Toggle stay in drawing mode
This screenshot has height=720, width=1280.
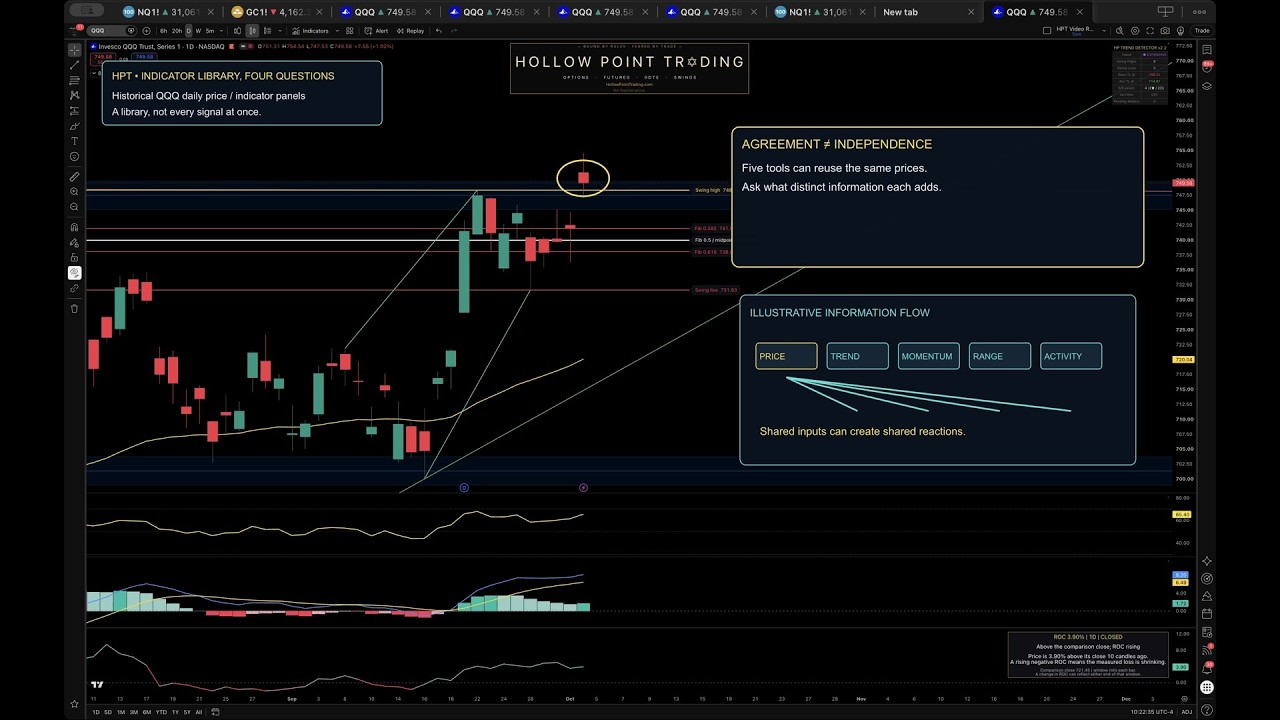pyautogui.click(x=74, y=242)
